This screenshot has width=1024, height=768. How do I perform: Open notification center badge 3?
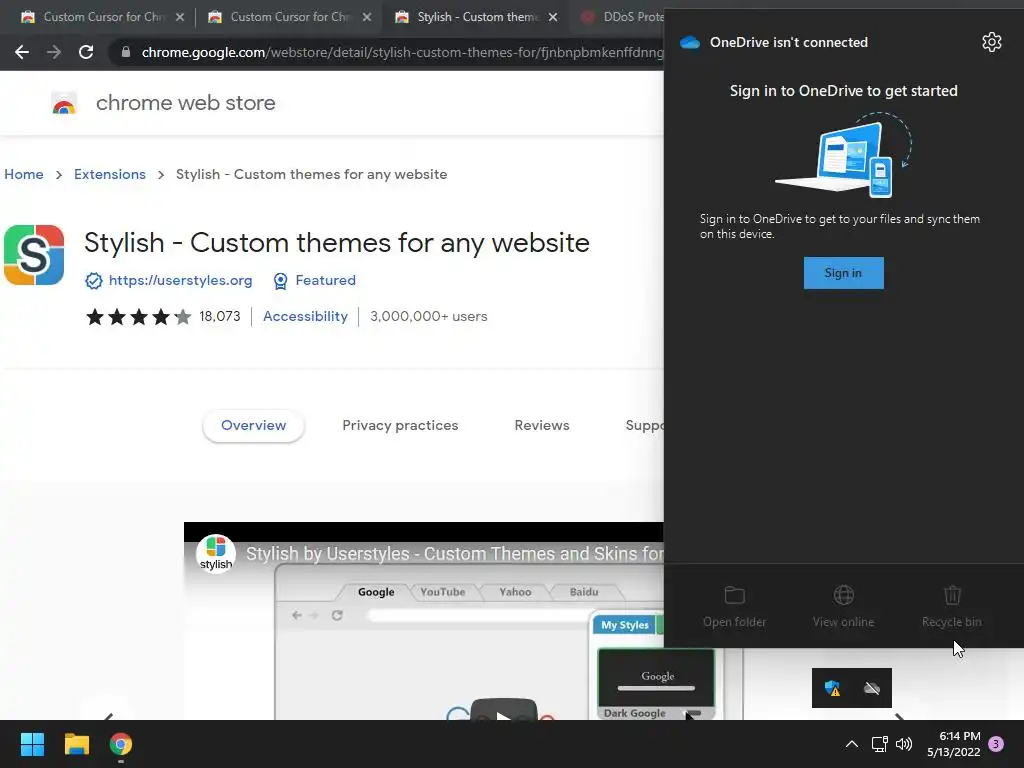point(996,744)
